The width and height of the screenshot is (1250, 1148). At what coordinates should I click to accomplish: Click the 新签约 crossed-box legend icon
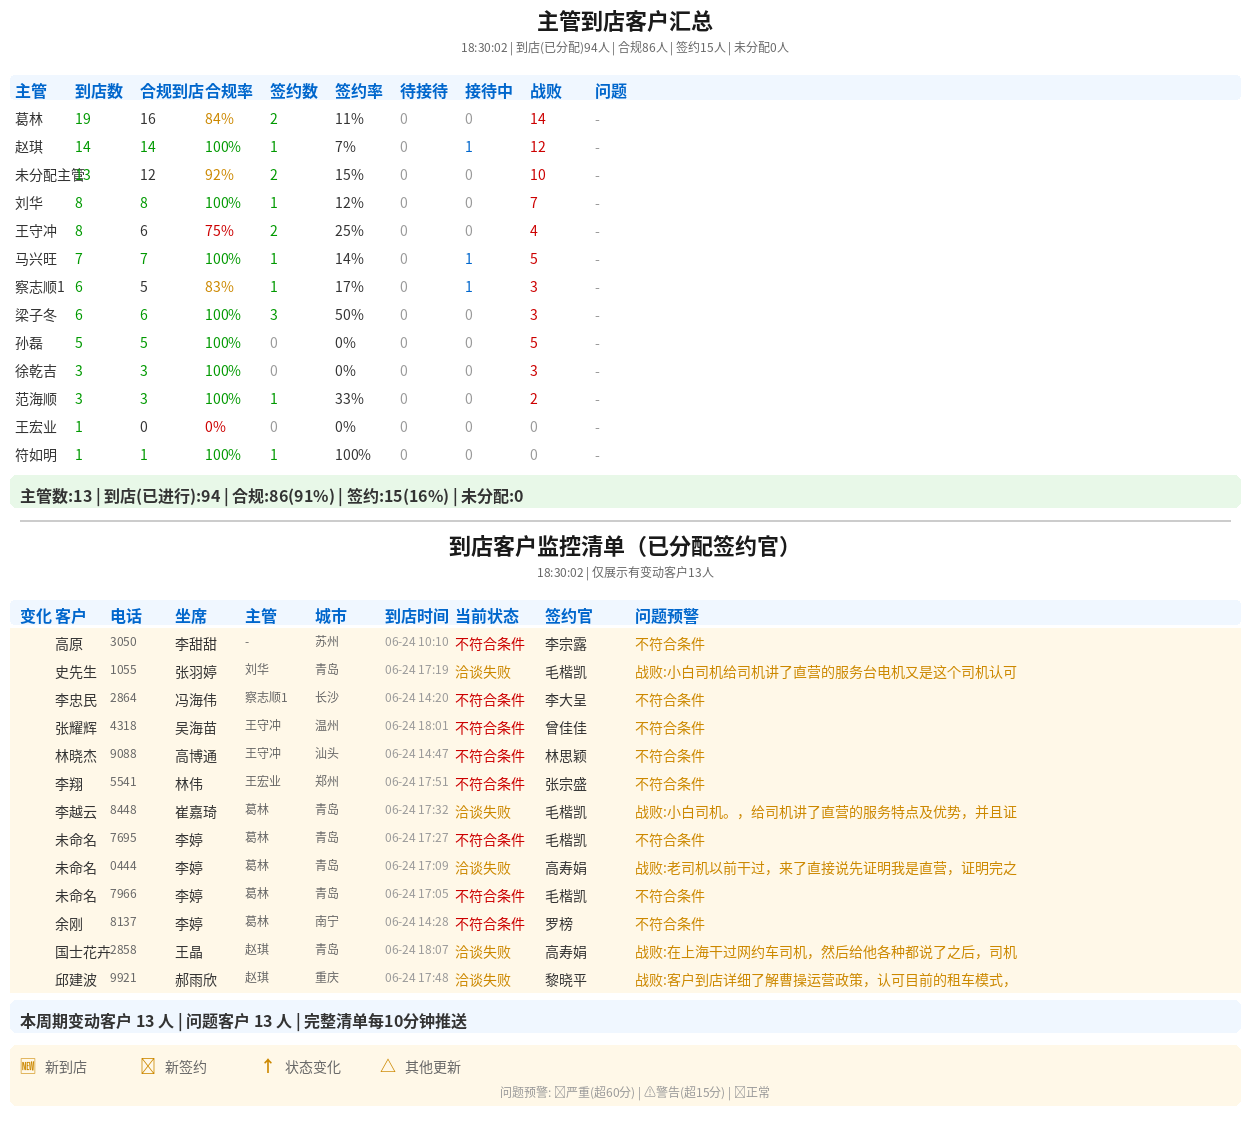(148, 1066)
